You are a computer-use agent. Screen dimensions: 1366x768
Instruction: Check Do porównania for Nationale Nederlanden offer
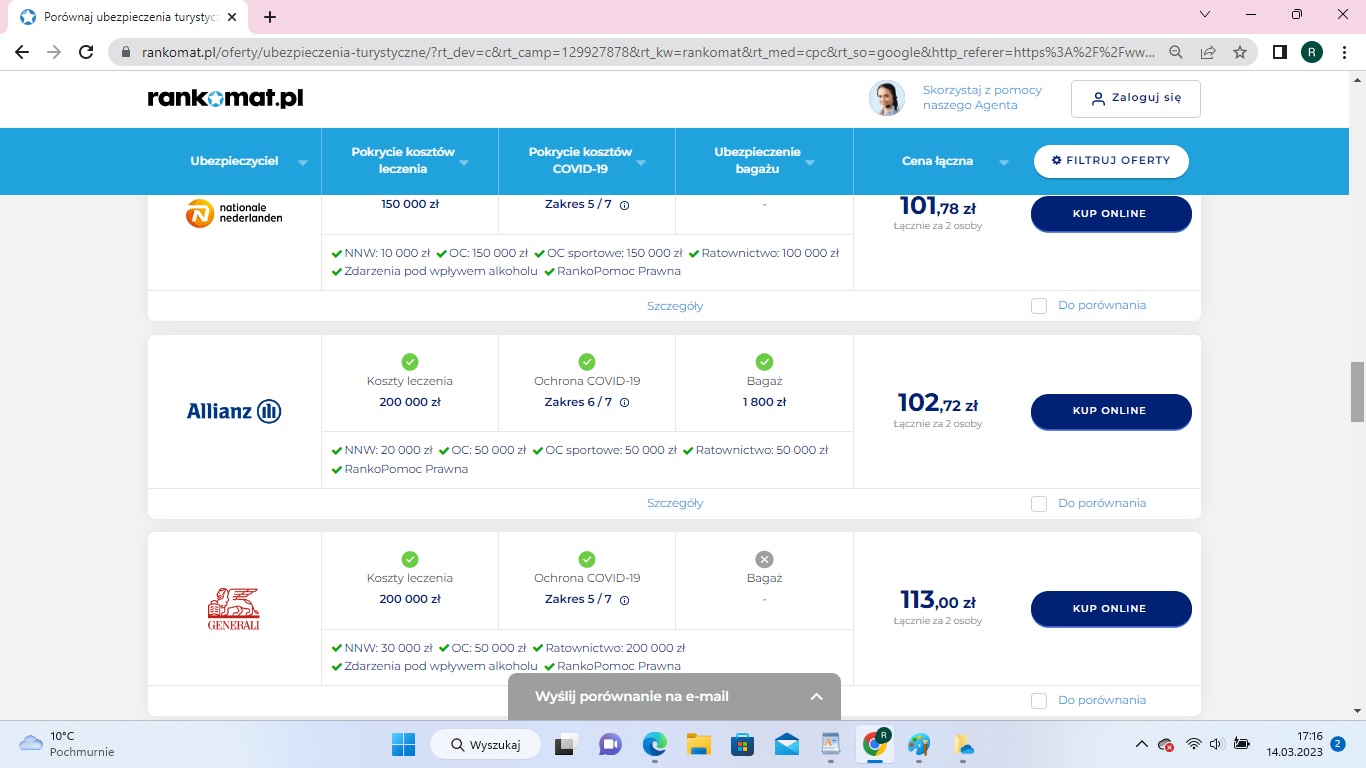click(x=1039, y=306)
